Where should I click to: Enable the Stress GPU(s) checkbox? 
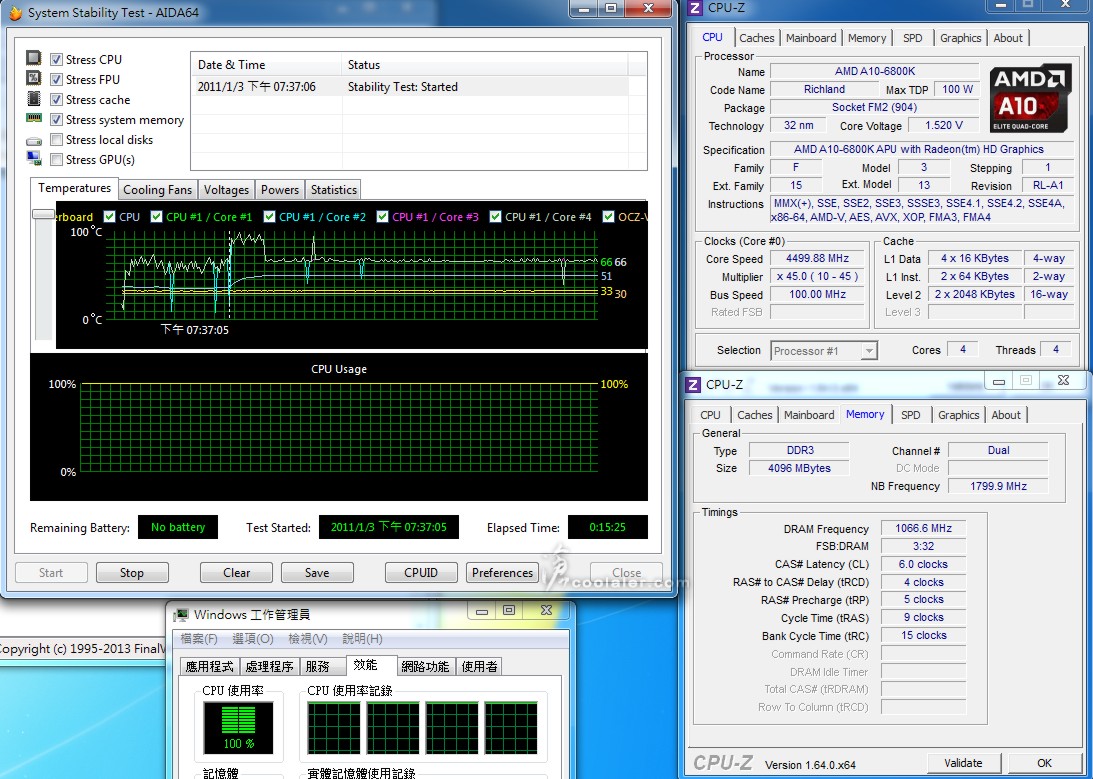click(x=56, y=160)
